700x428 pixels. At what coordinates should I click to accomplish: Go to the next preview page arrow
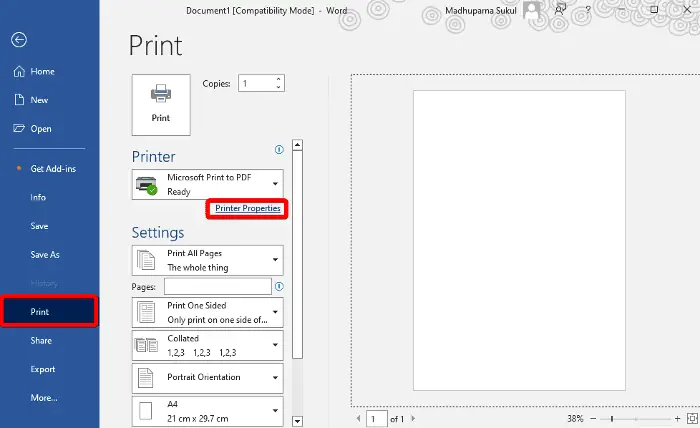(x=413, y=419)
